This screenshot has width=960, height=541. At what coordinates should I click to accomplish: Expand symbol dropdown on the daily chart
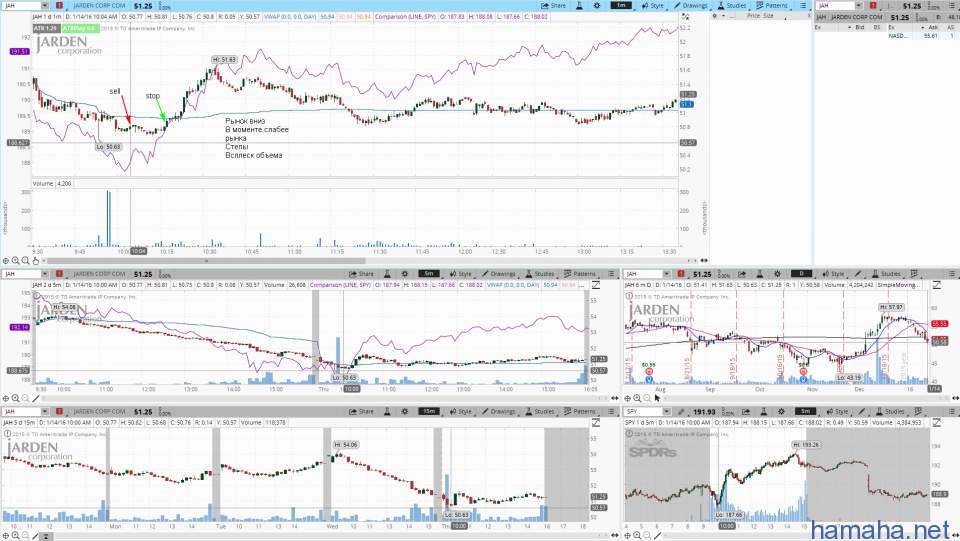667,274
